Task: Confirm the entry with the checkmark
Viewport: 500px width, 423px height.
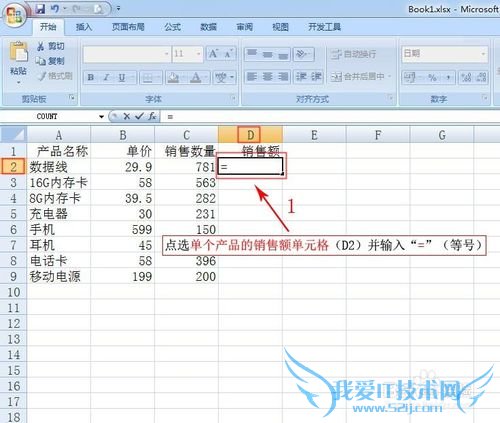Action: 139,116
